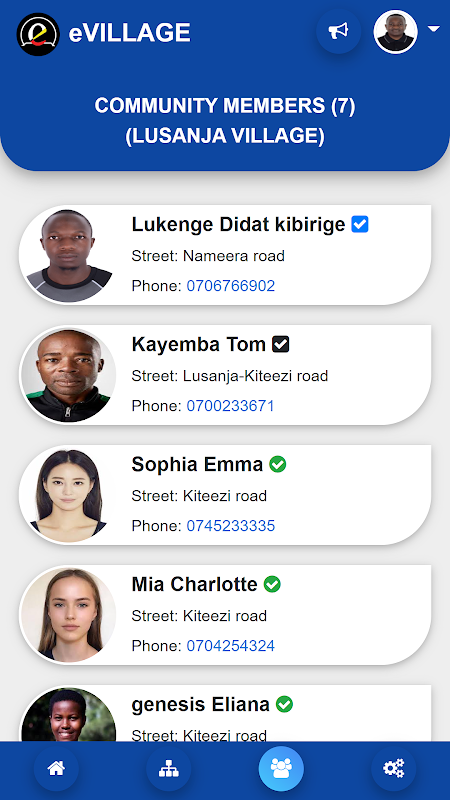Open the Mia Charlotte member card name
This screenshot has width=450, height=800.
[194, 584]
